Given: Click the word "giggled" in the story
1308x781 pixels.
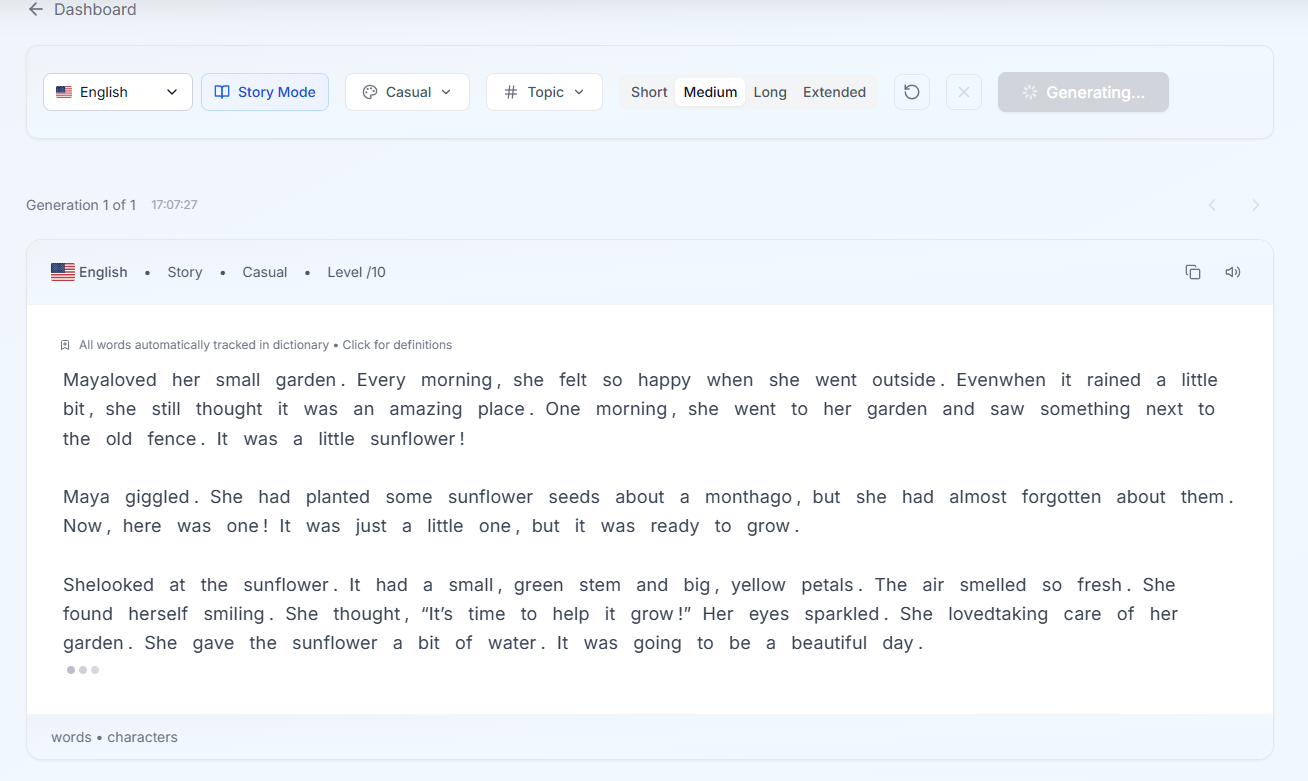Looking at the screenshot, I should pyautogui.click(x=157, y=497).
